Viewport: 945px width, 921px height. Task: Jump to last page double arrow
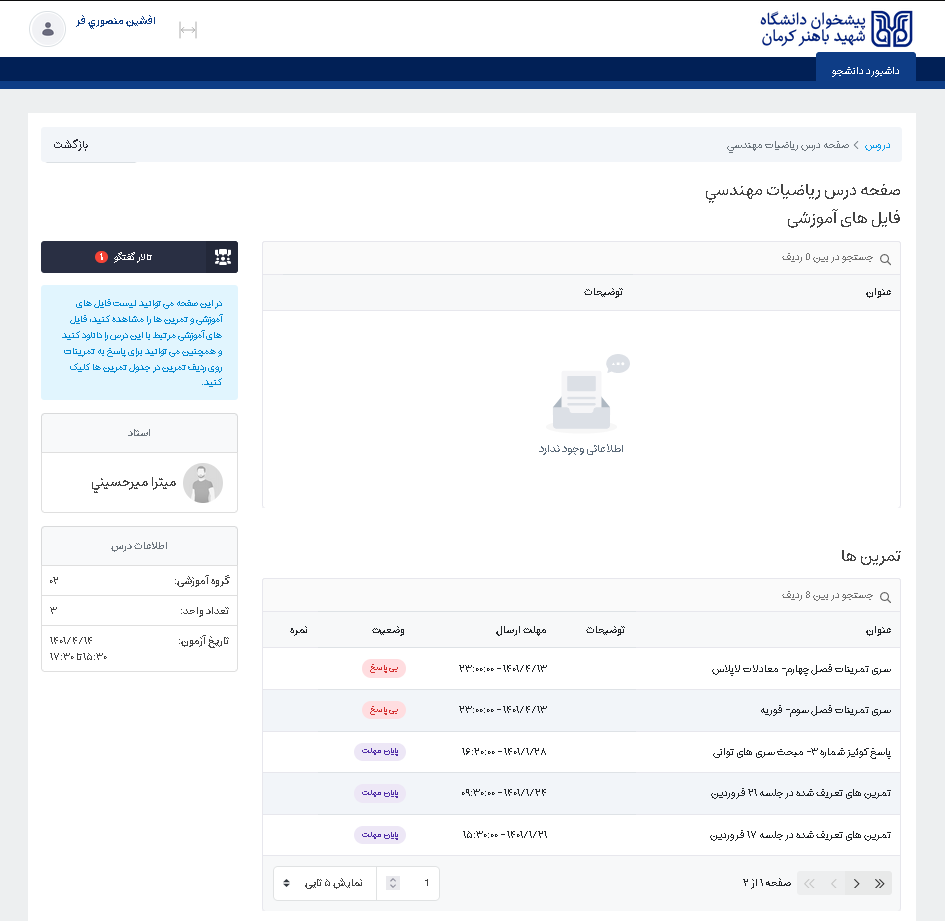(x=880, y=884)
